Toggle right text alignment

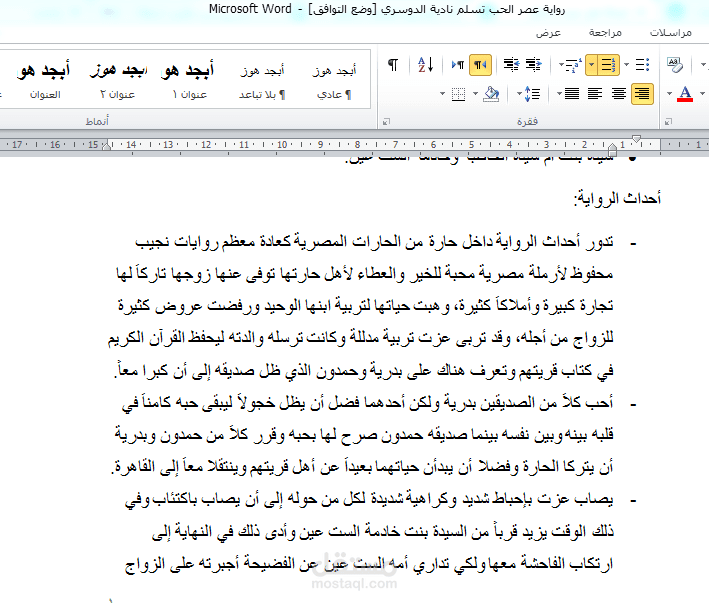pyautogui.click(x=642, y=94)
